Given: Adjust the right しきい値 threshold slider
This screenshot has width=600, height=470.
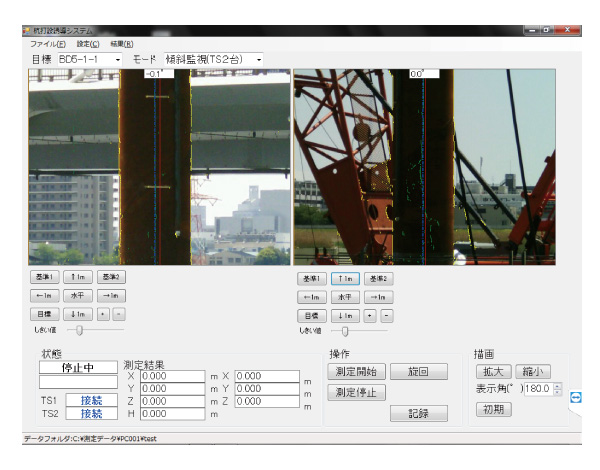Looking at the screenshot, I should (x=345, y=331).
